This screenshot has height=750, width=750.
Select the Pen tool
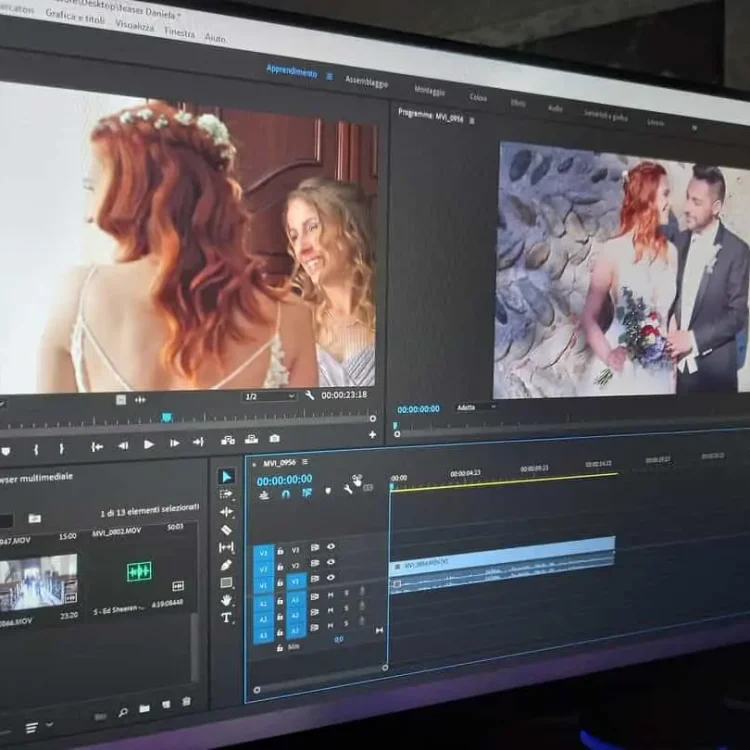tap(226, 565)
